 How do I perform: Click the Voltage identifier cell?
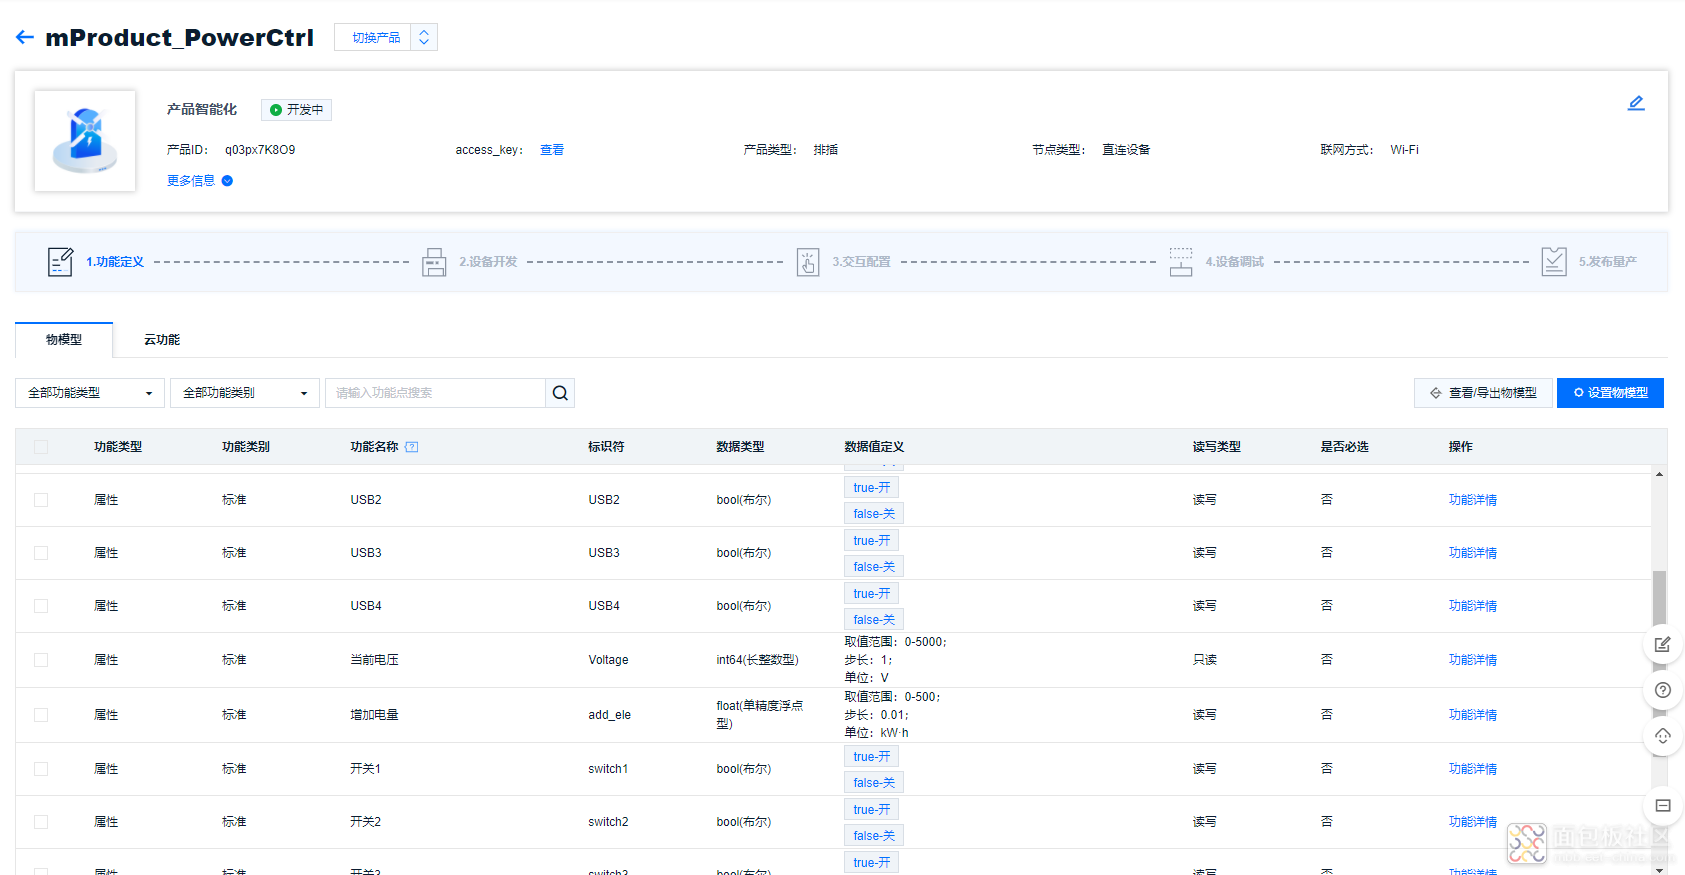click(608, 660)
